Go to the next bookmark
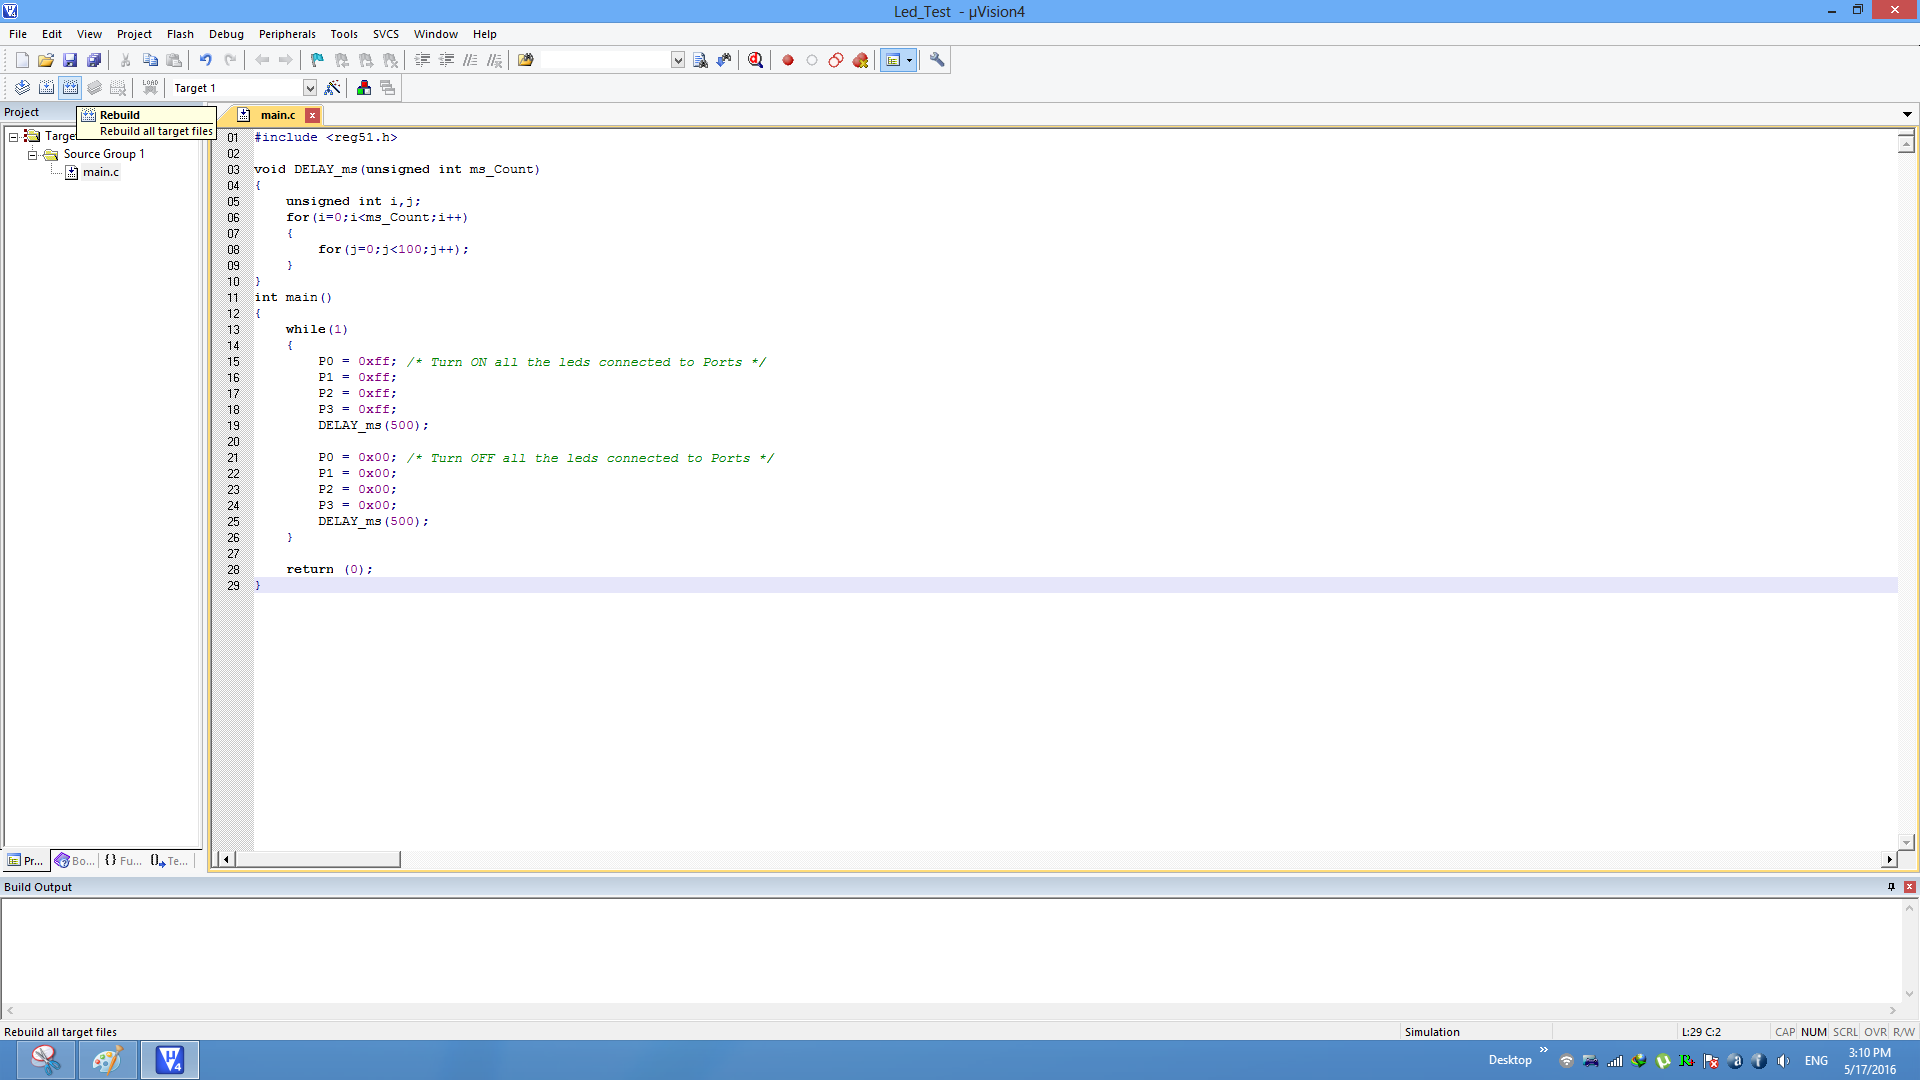This screenshot has width=1920, height=1080. (366, 60)
